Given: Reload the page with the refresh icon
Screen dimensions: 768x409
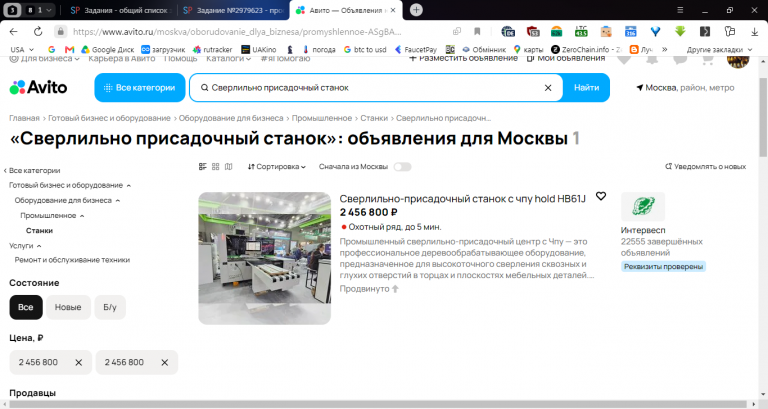Looking at the screenshot, I should tap(38, 31).
